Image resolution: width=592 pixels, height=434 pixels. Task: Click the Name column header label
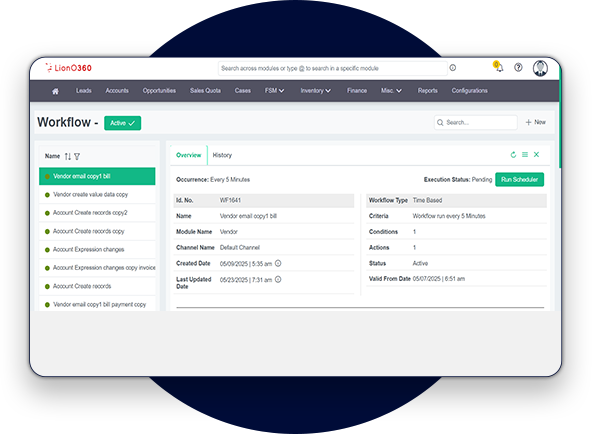(52, 156)
